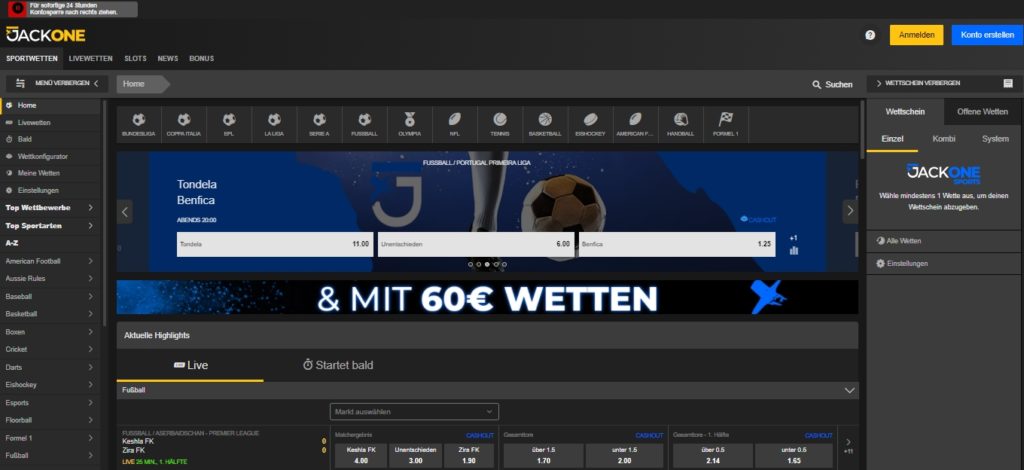Open the Livewetten top navigation
The height and width of the screenshot is (470, 1024).
(x=91, y=59)
